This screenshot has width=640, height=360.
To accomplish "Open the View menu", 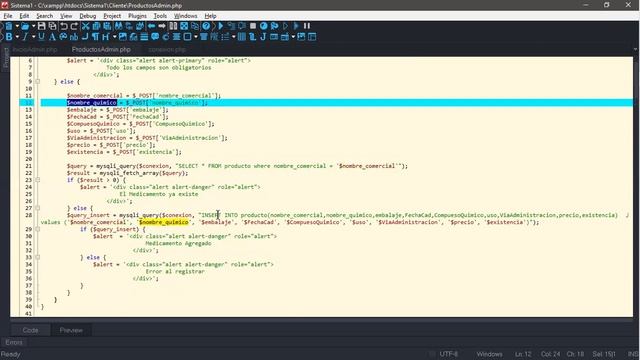I will coord(66,16).
